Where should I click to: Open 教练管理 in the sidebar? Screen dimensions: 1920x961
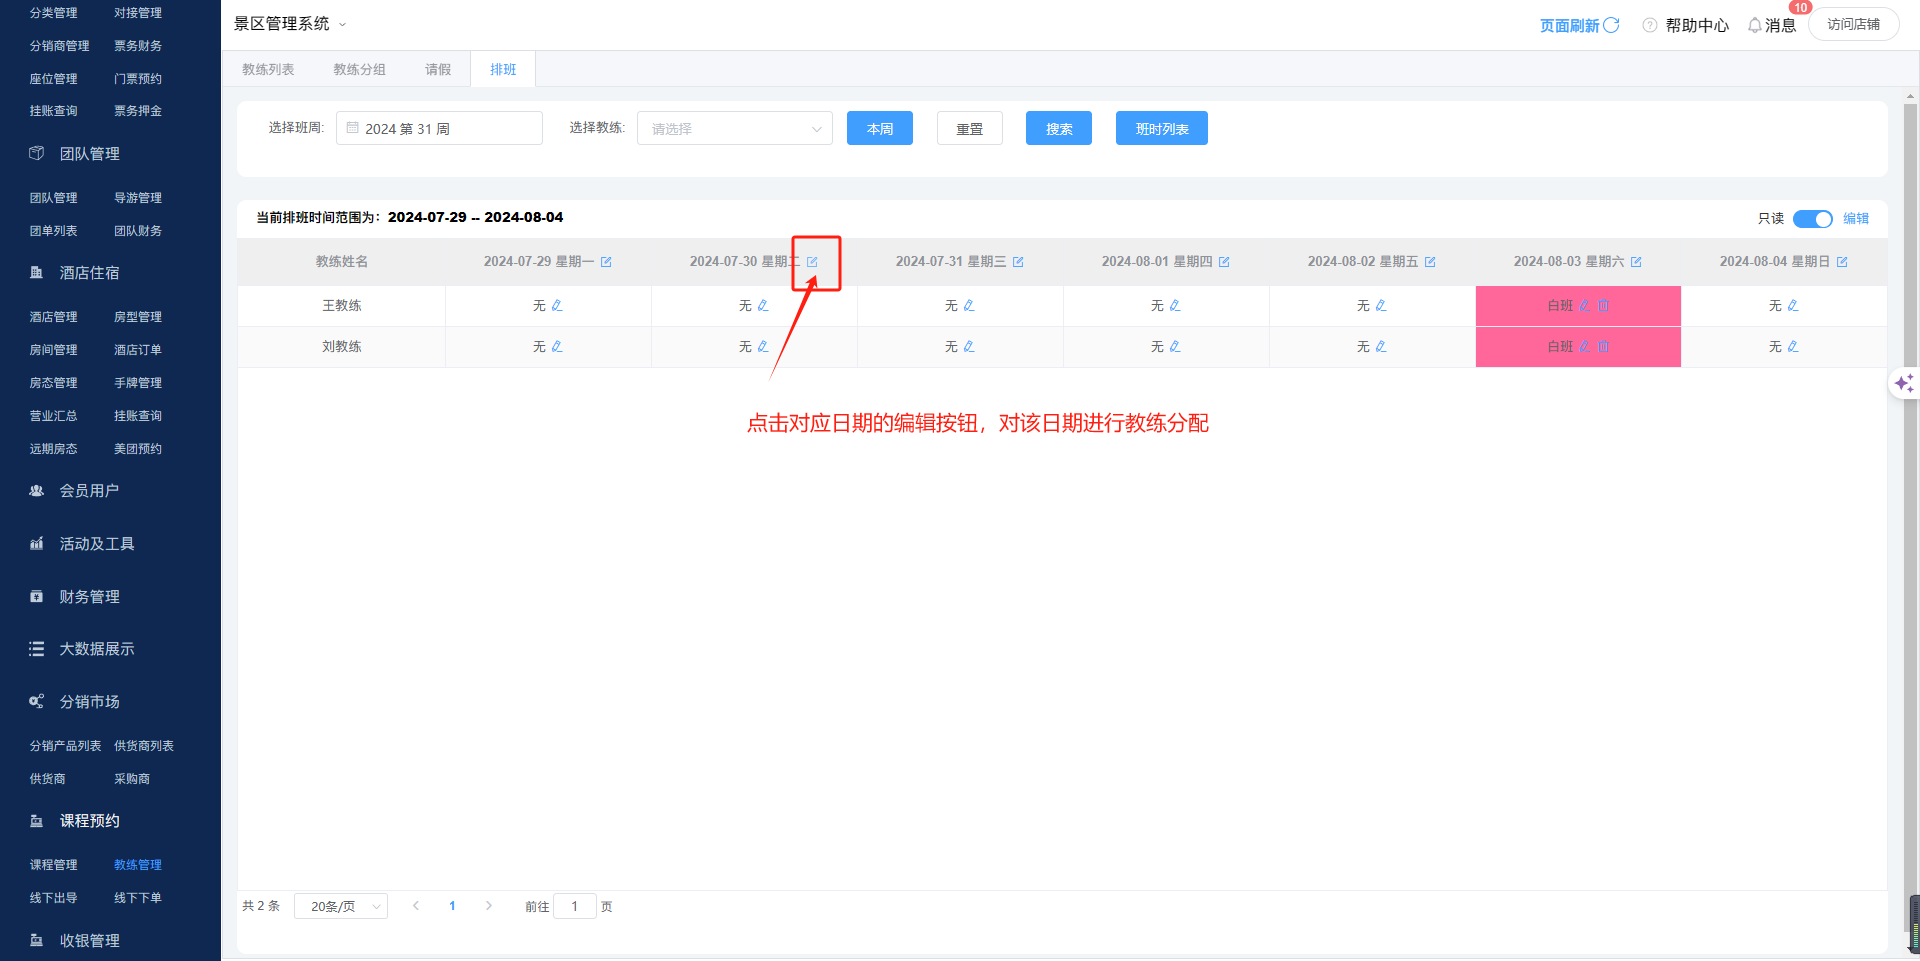[x=138, y=865]
